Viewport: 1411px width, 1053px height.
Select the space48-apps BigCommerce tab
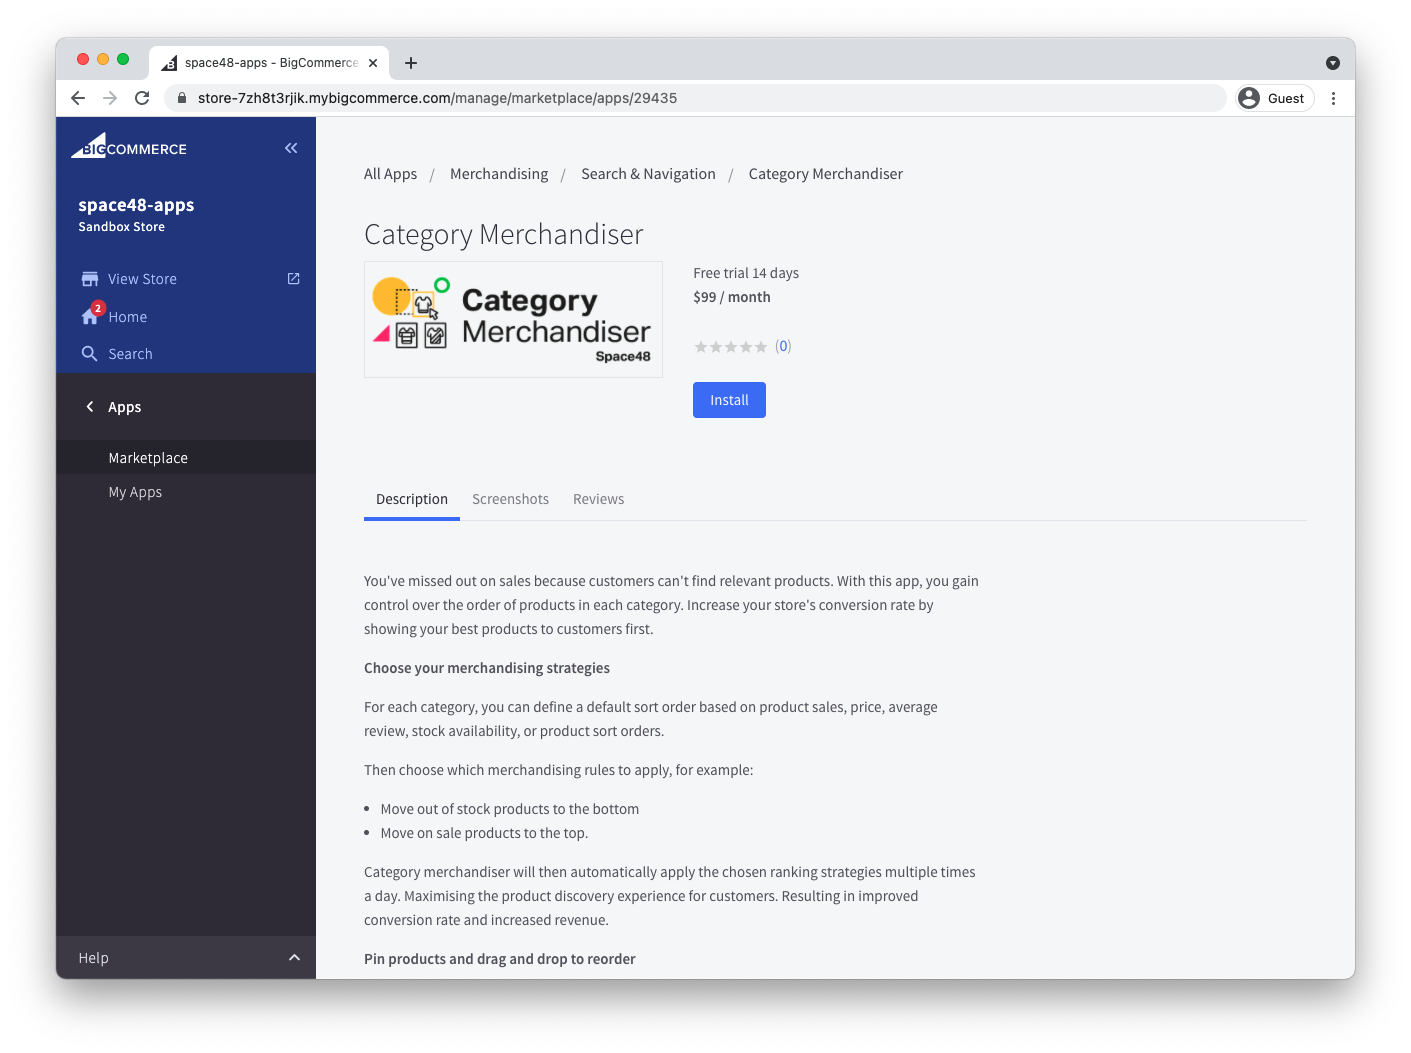(x=269, y=63)
